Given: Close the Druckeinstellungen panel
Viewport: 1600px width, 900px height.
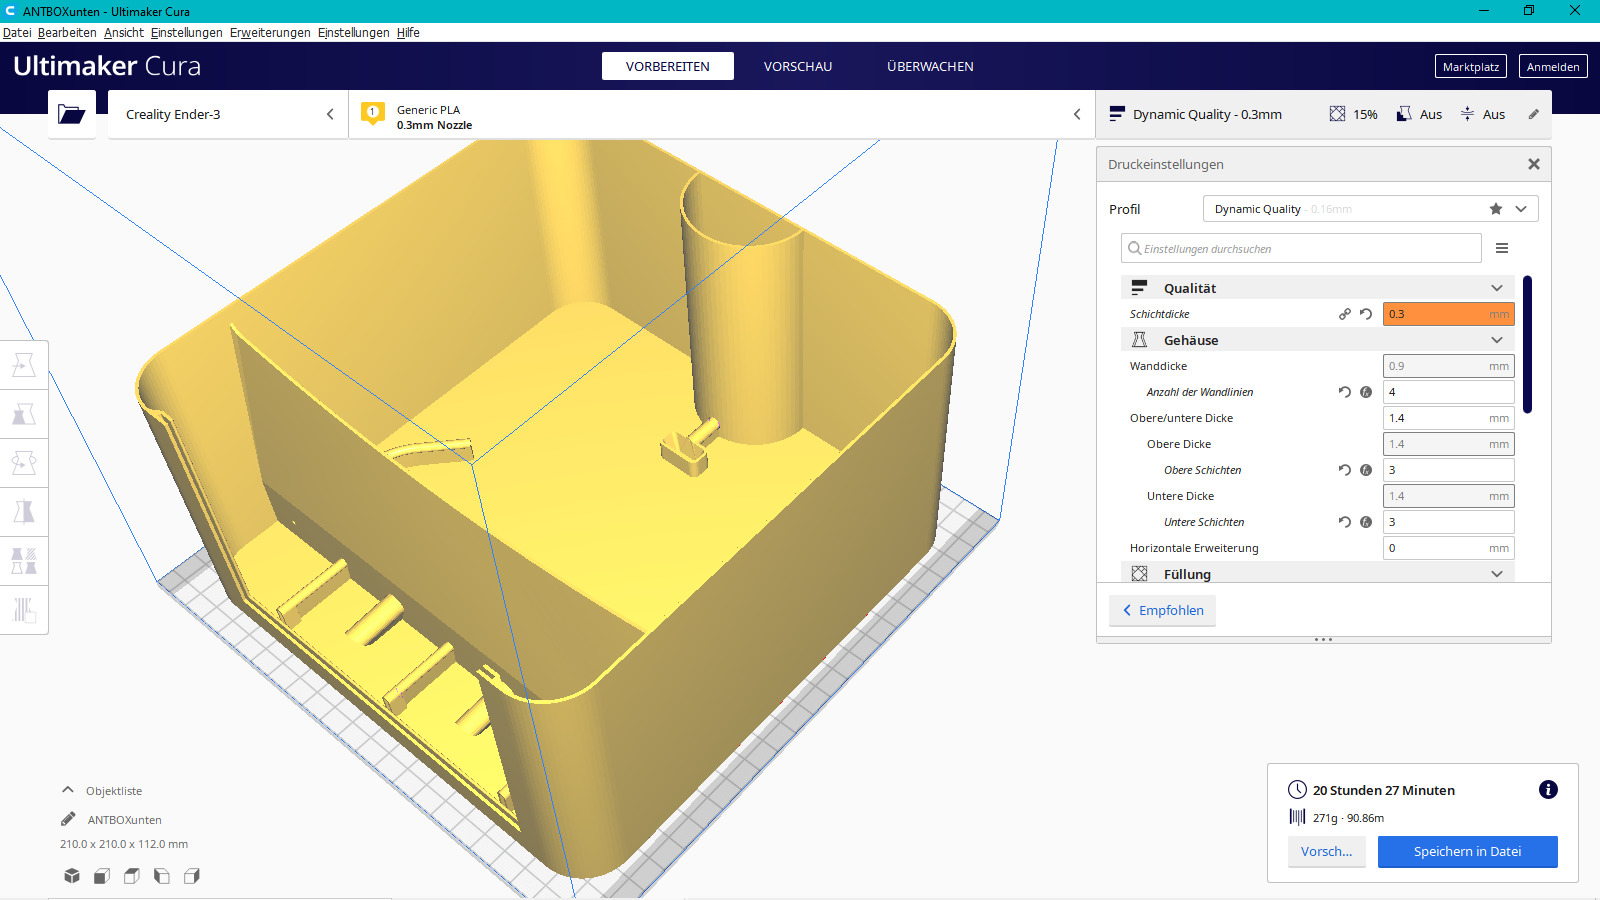Looking at the screenshot, I should 1533,164.
